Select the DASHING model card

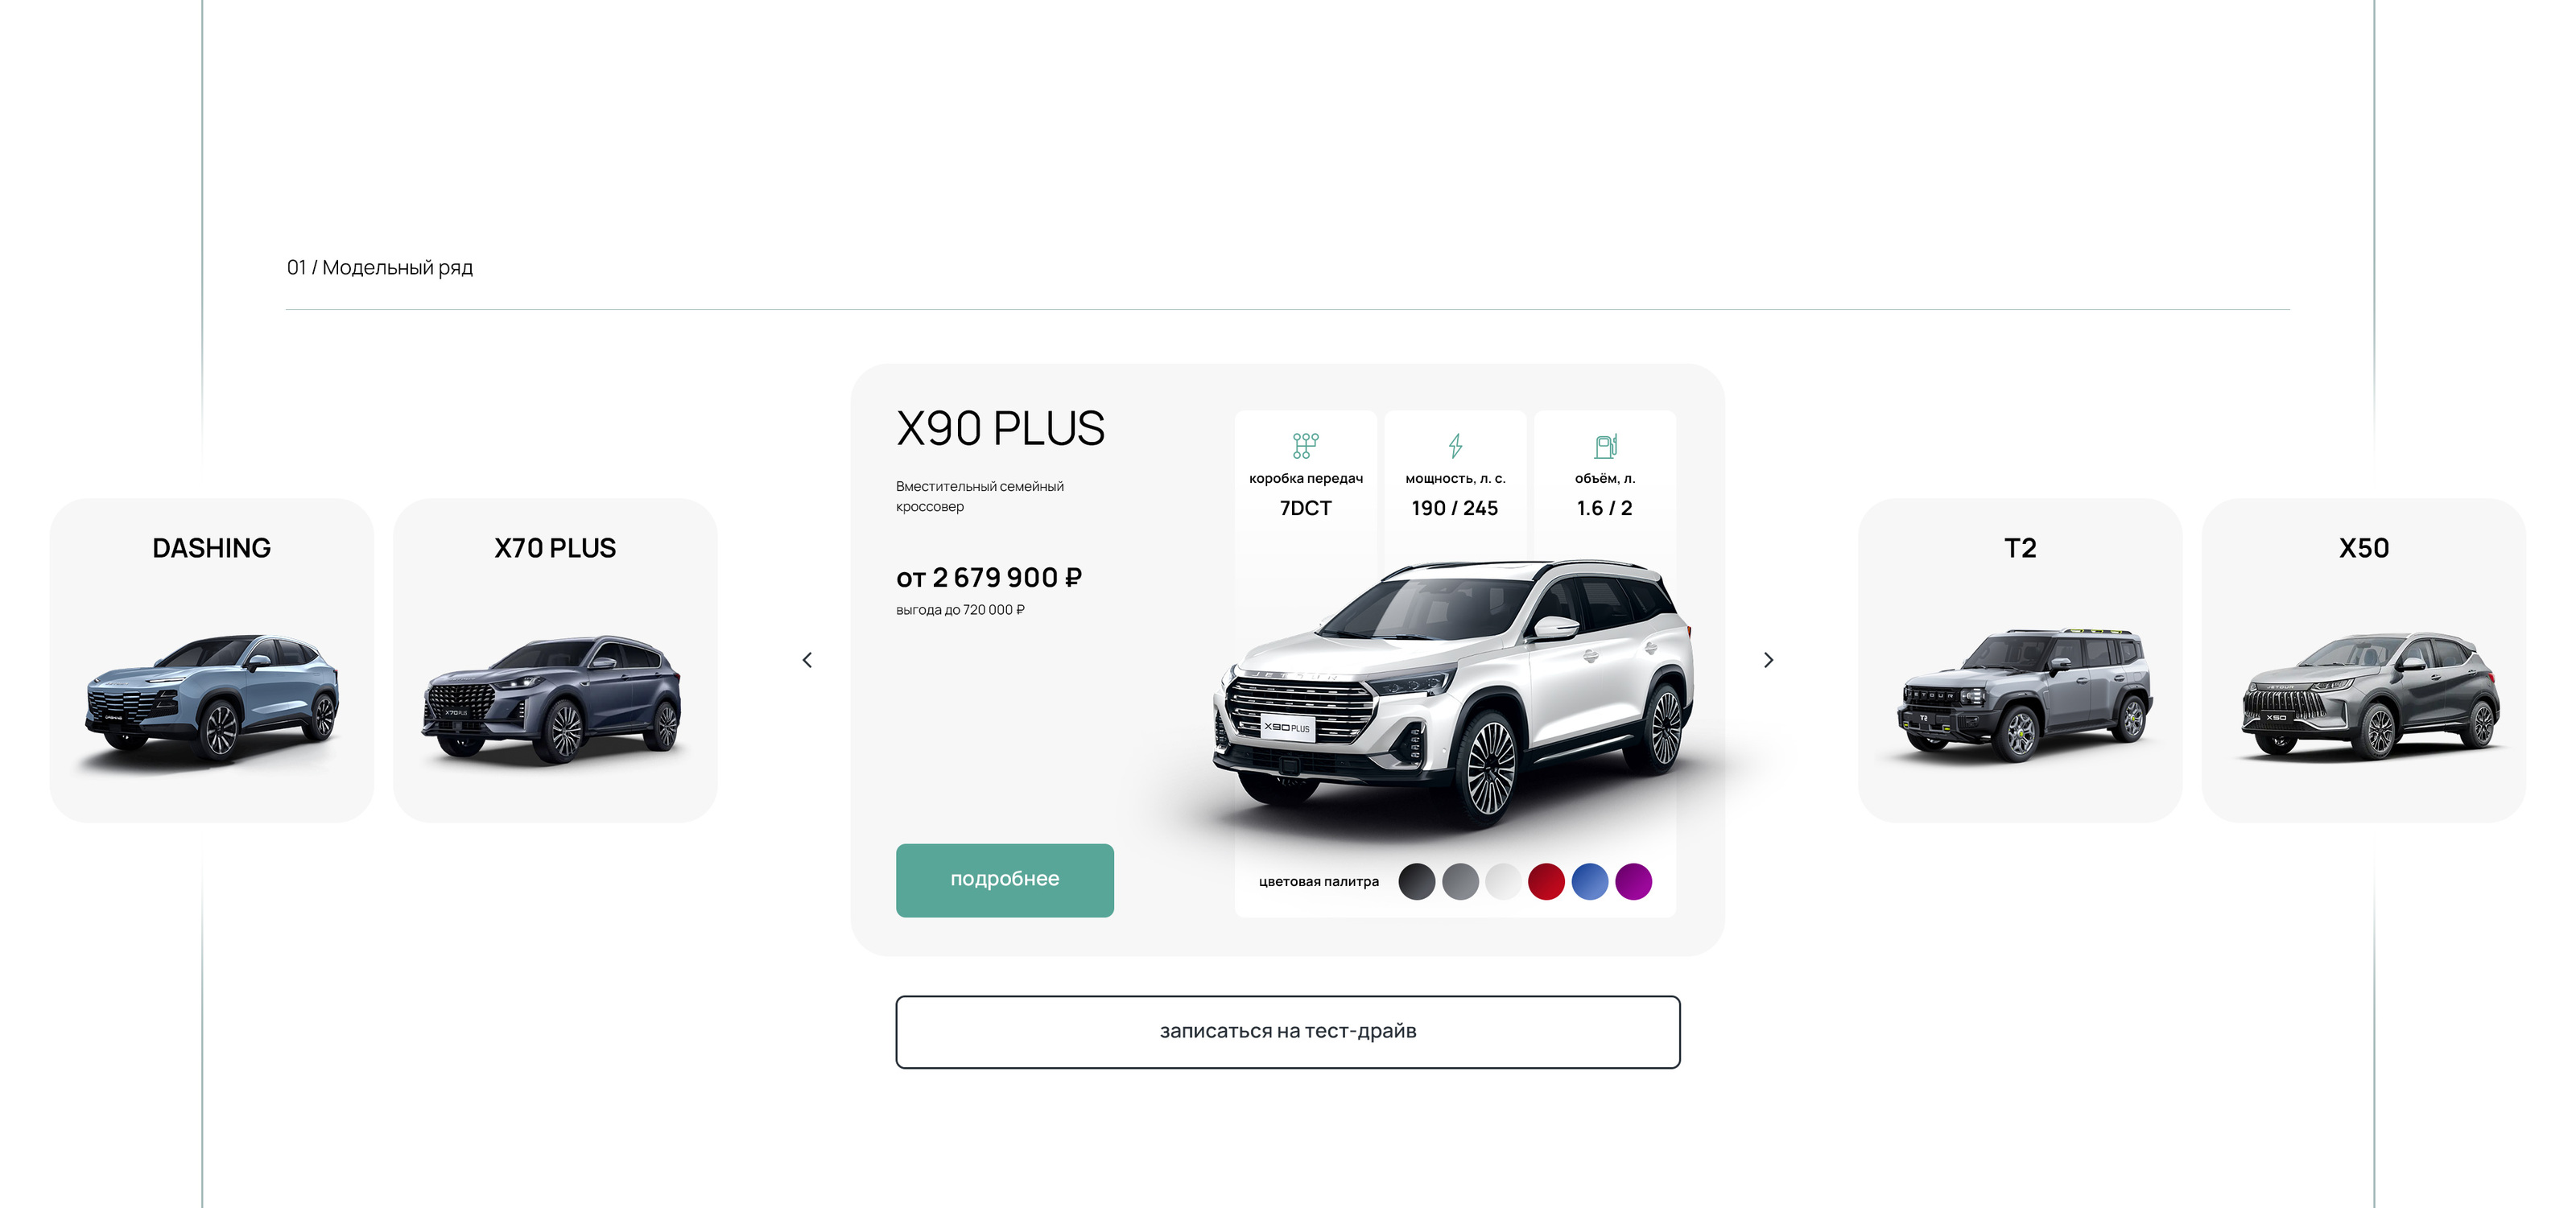[212, 661]
